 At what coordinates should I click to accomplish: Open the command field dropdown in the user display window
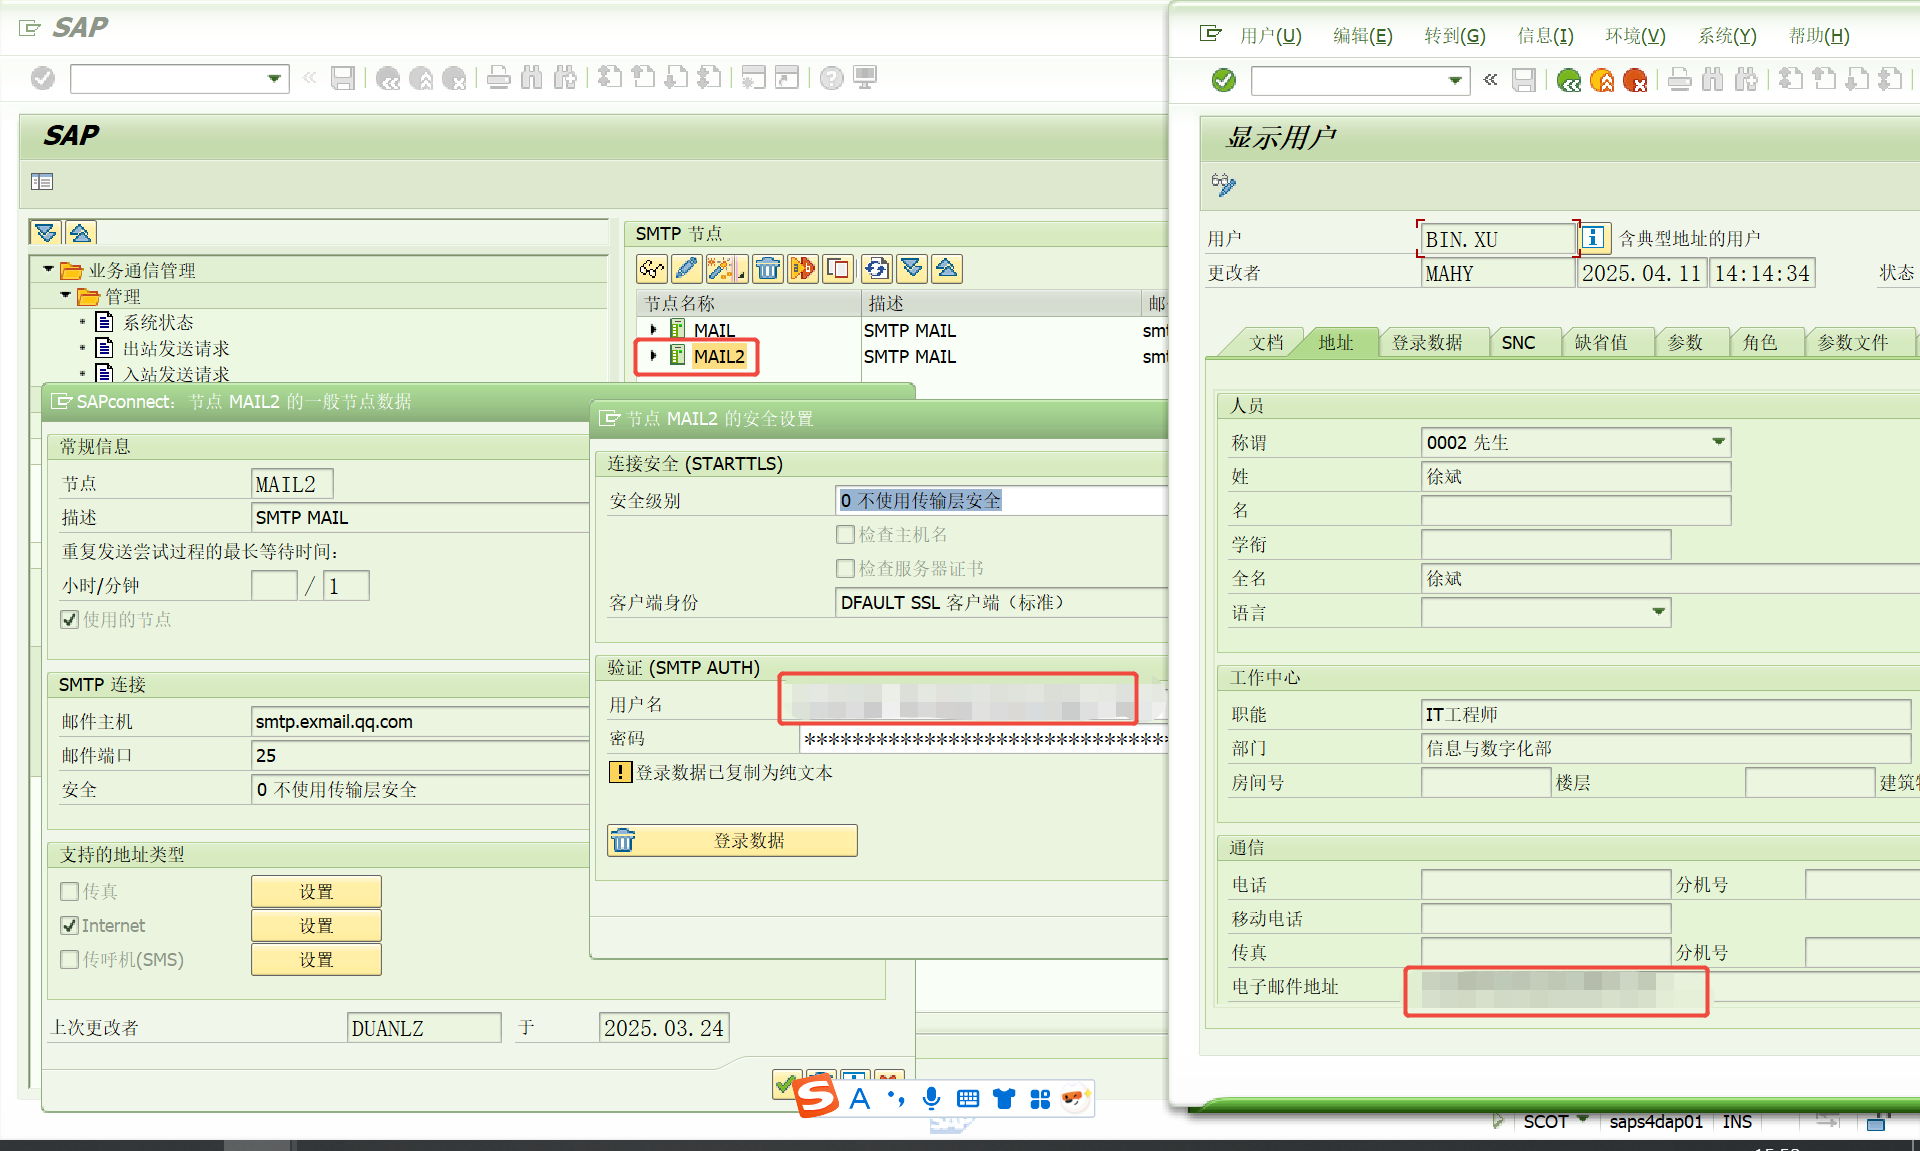coord(1455,80)
